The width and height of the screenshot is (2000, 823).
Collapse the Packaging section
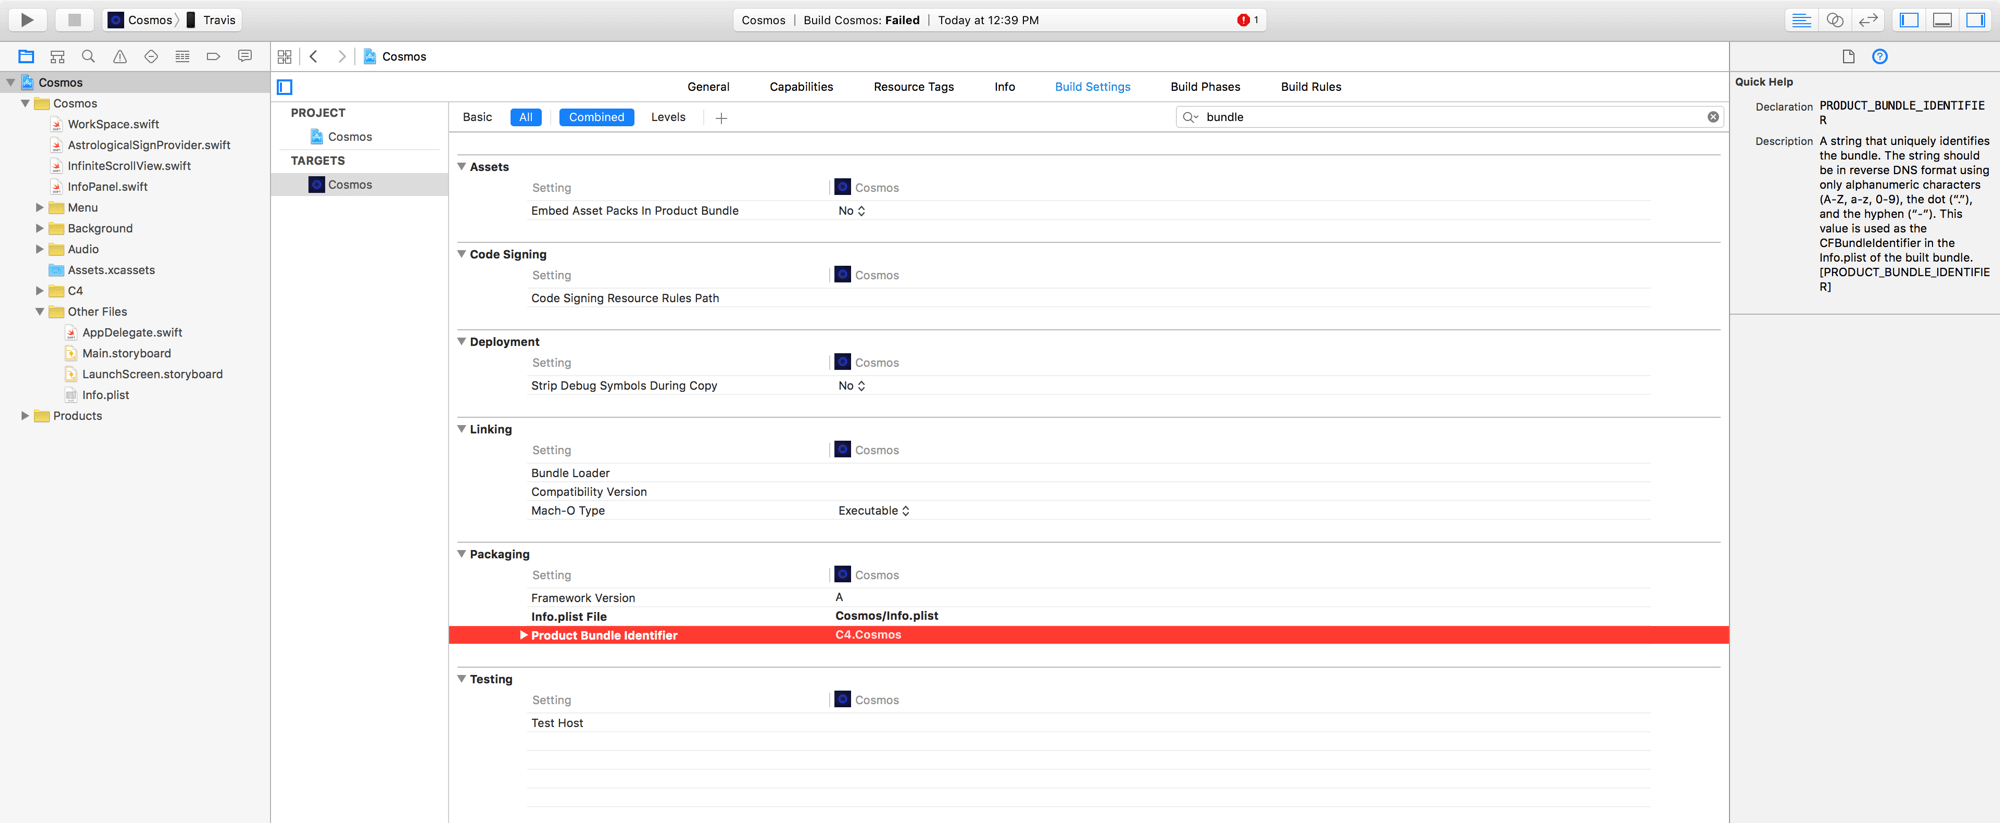click(x=462, y=554)
